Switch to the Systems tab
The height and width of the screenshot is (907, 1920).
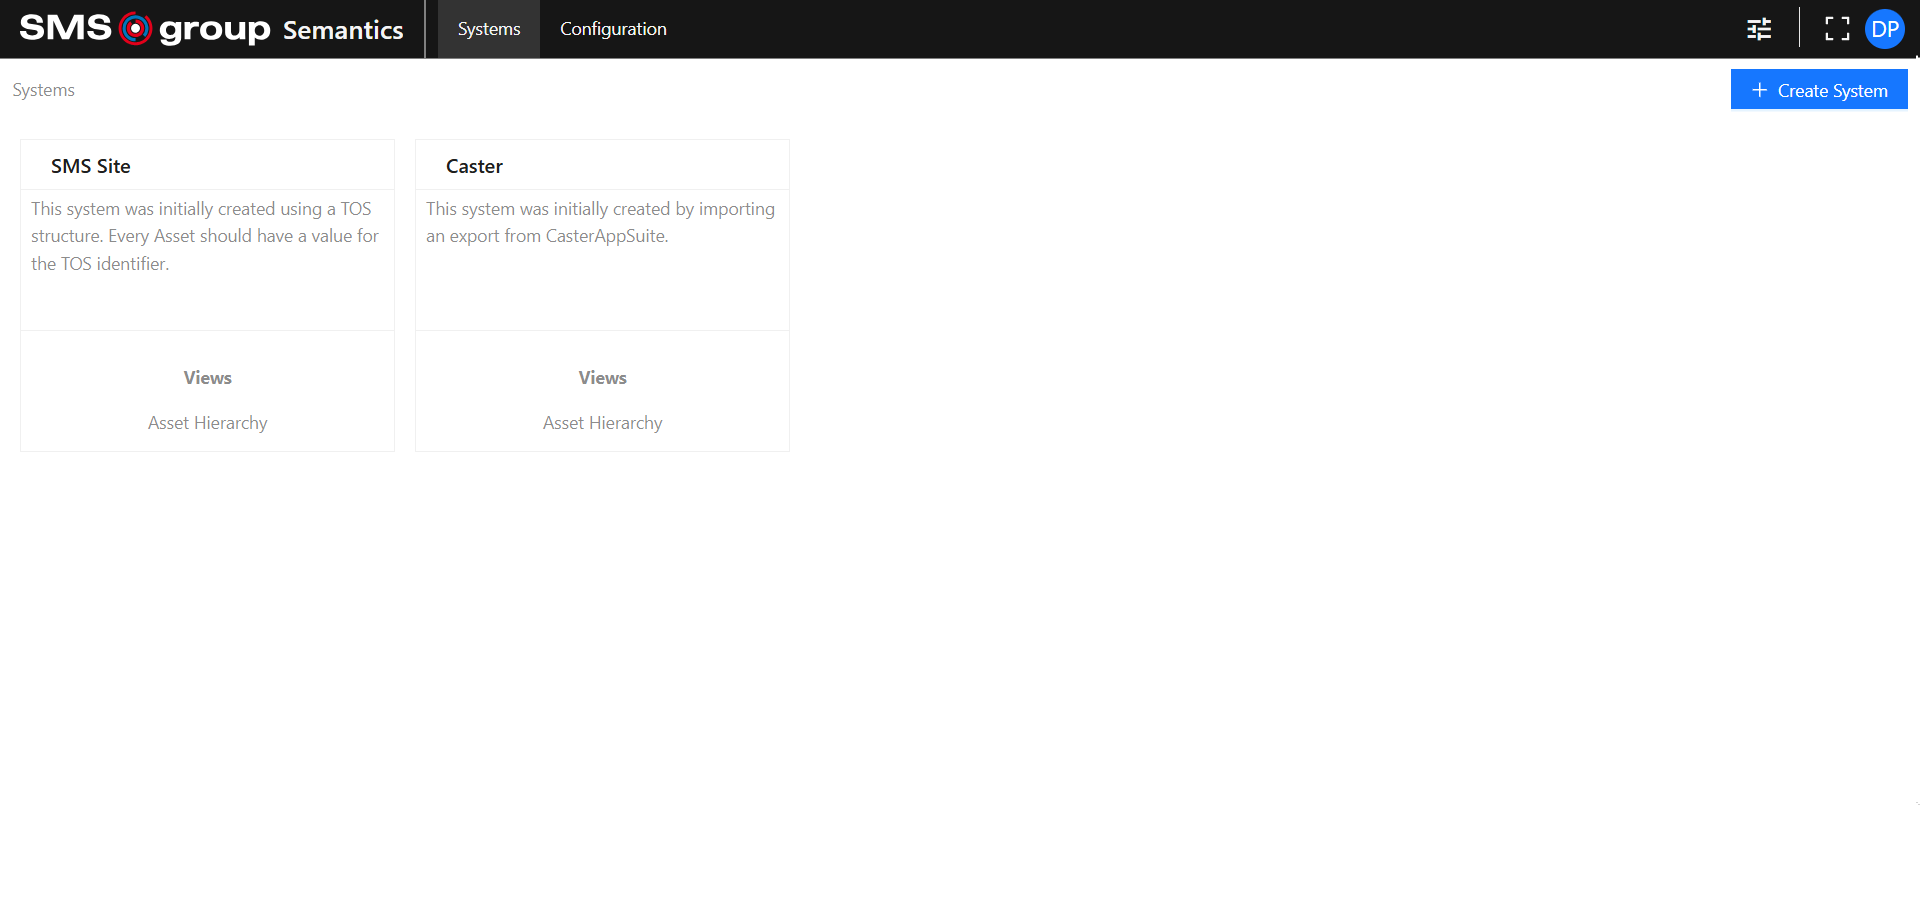pos(489,29)
